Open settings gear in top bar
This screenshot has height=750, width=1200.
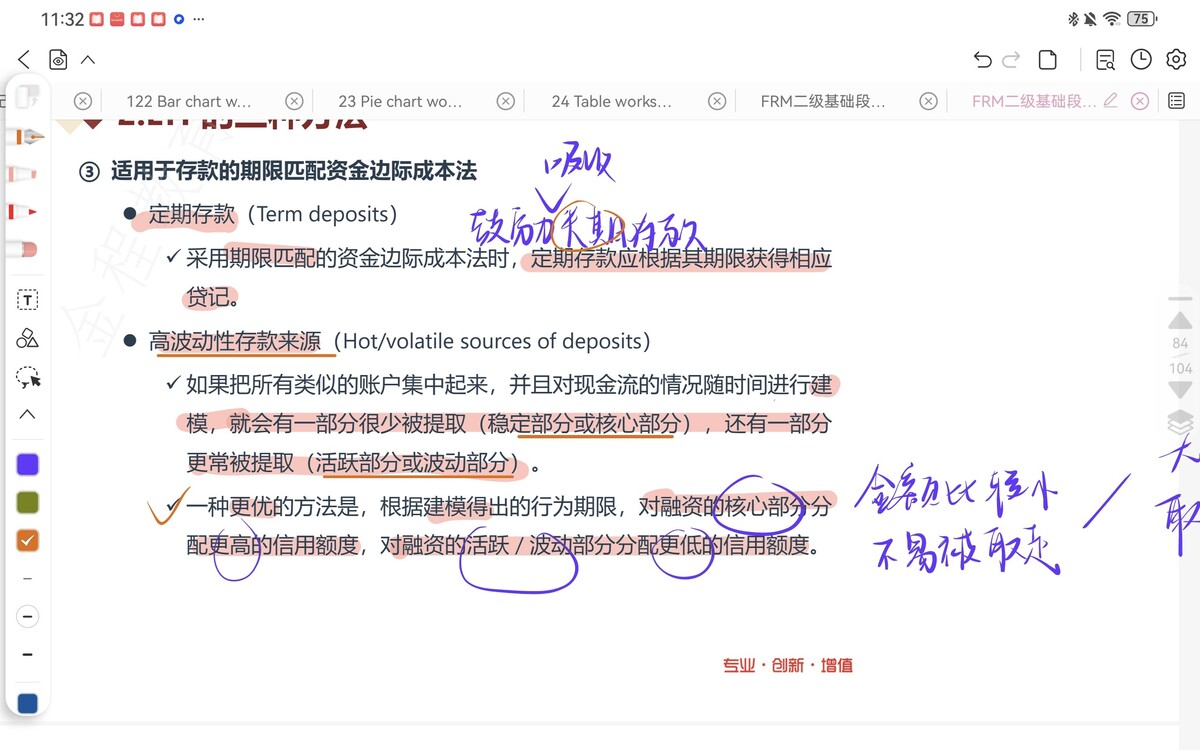coord(1175,60)
